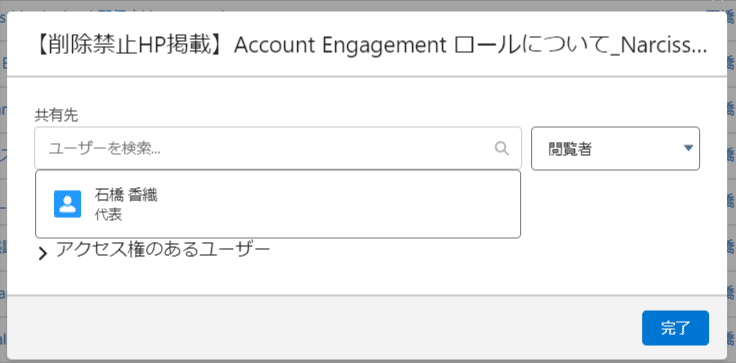Select 石橋 香織 from suggestion list
Screen dimensions: 736x363
click(278, 204)
